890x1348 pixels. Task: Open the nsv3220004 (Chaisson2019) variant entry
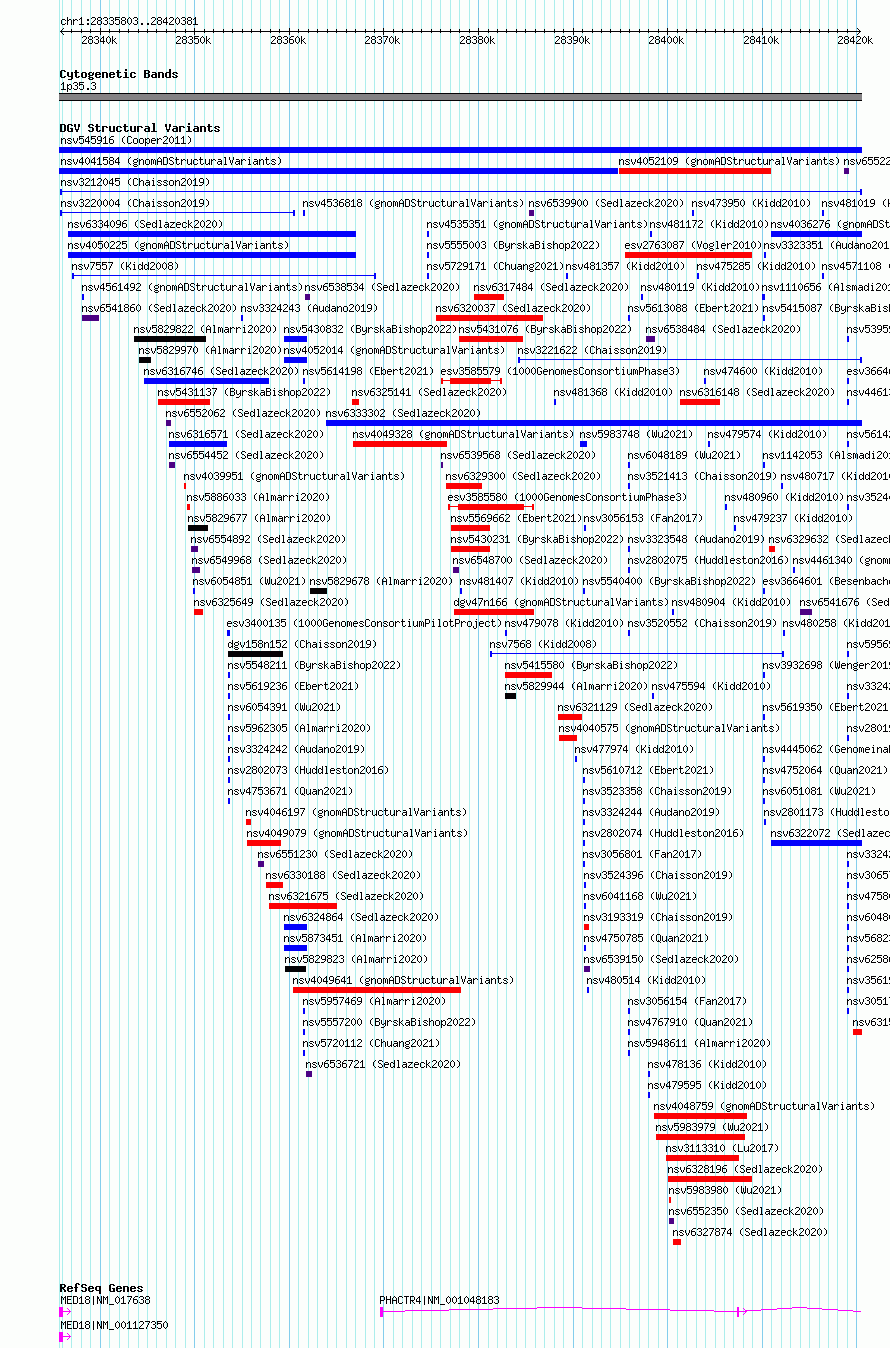pos(135,203)
